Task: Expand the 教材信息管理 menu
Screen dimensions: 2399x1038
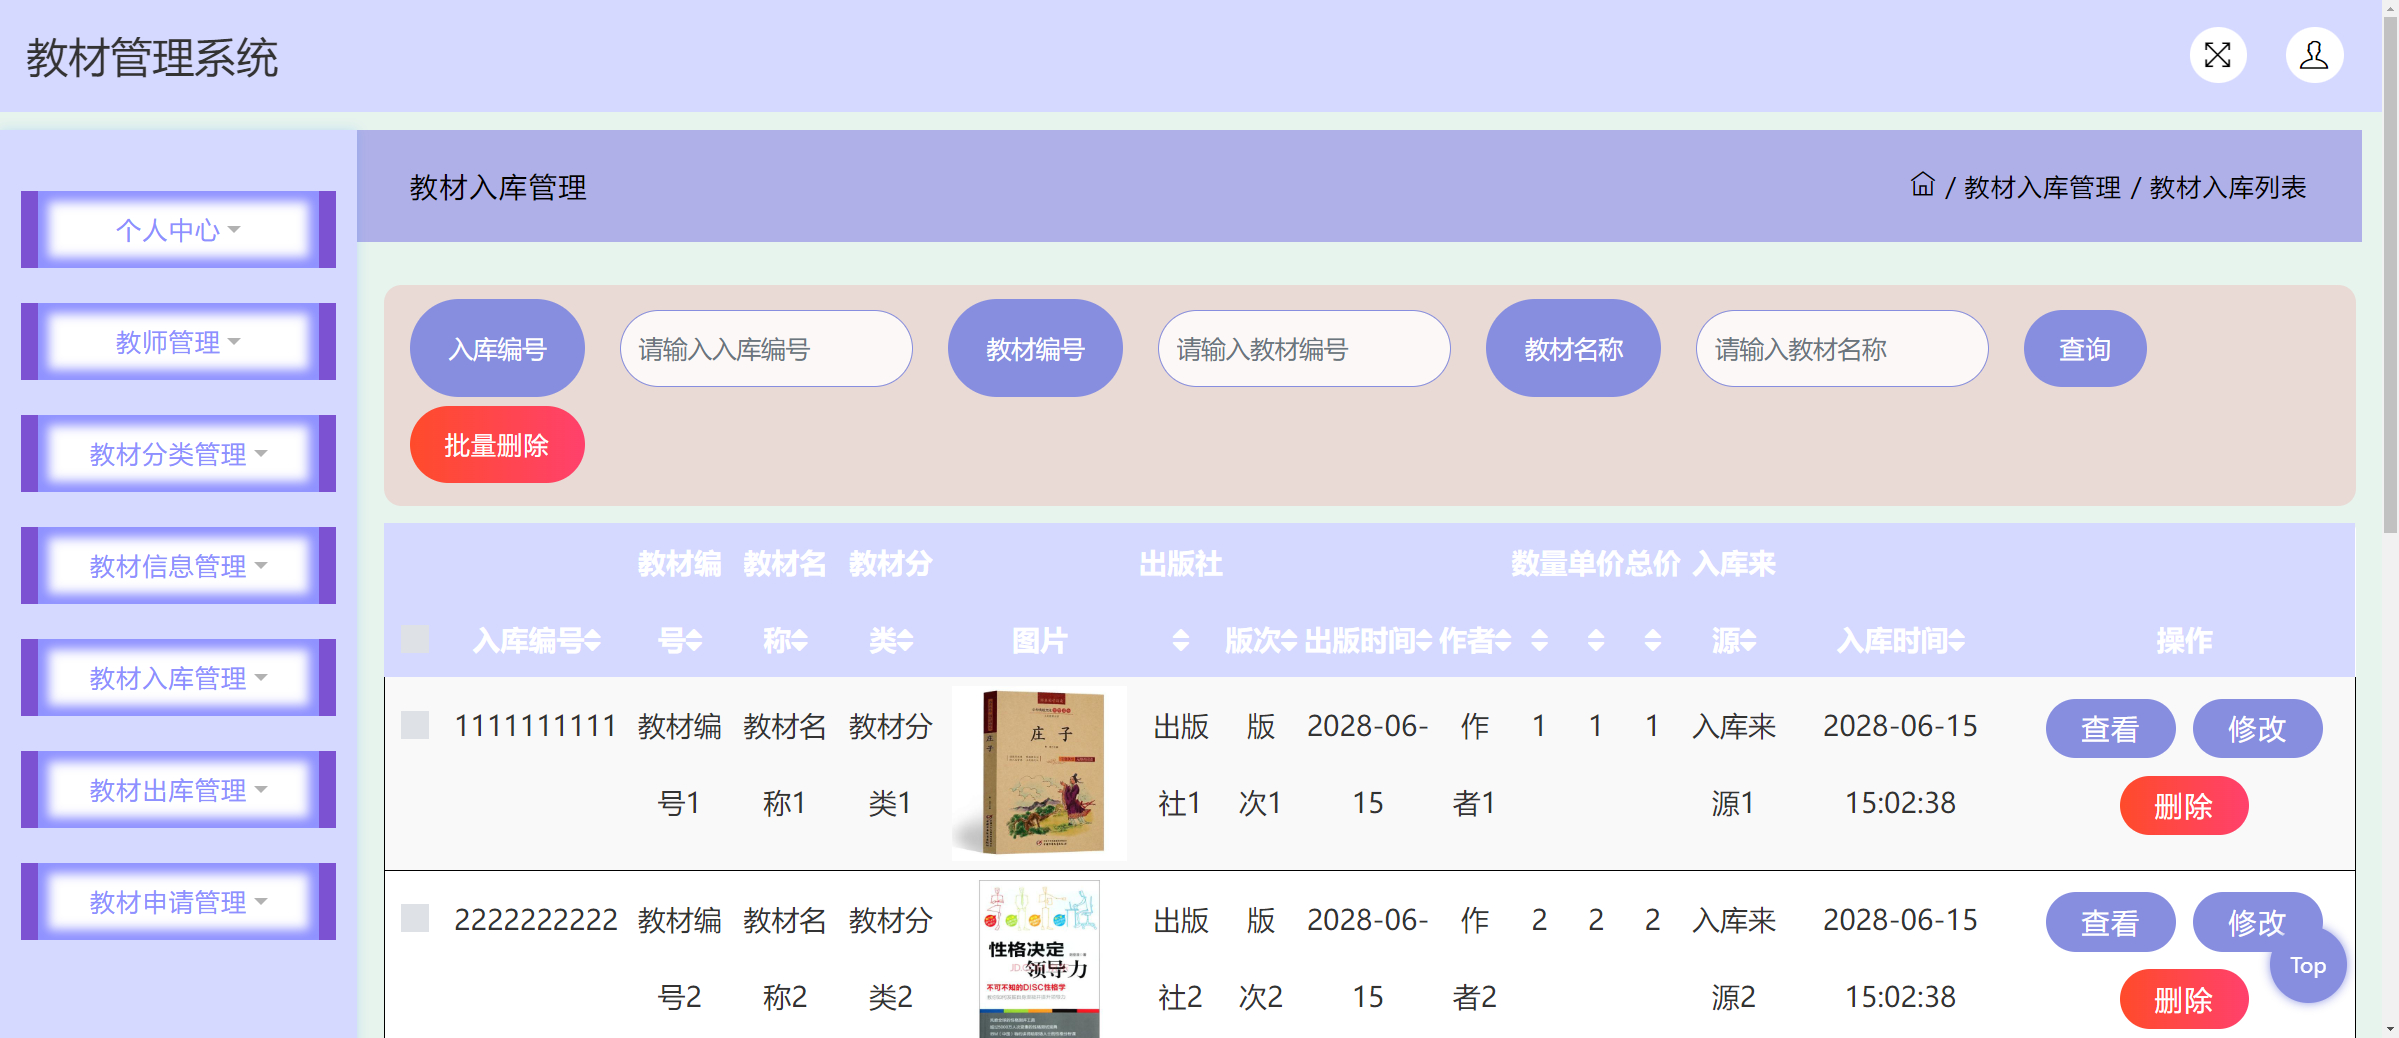Action: pos(178,566)
